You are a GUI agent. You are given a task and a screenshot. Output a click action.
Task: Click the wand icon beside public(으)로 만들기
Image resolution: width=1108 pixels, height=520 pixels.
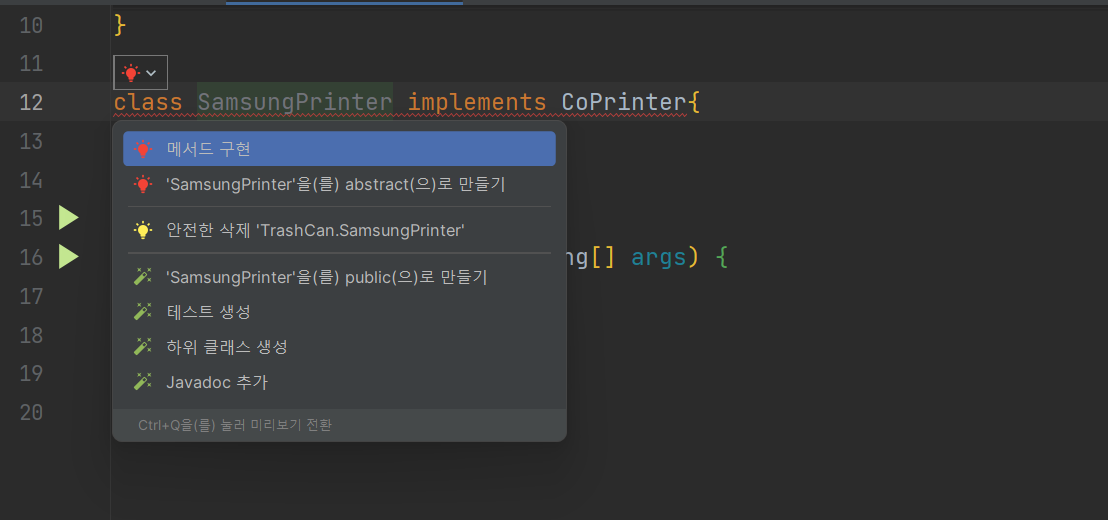coord(143,277)
